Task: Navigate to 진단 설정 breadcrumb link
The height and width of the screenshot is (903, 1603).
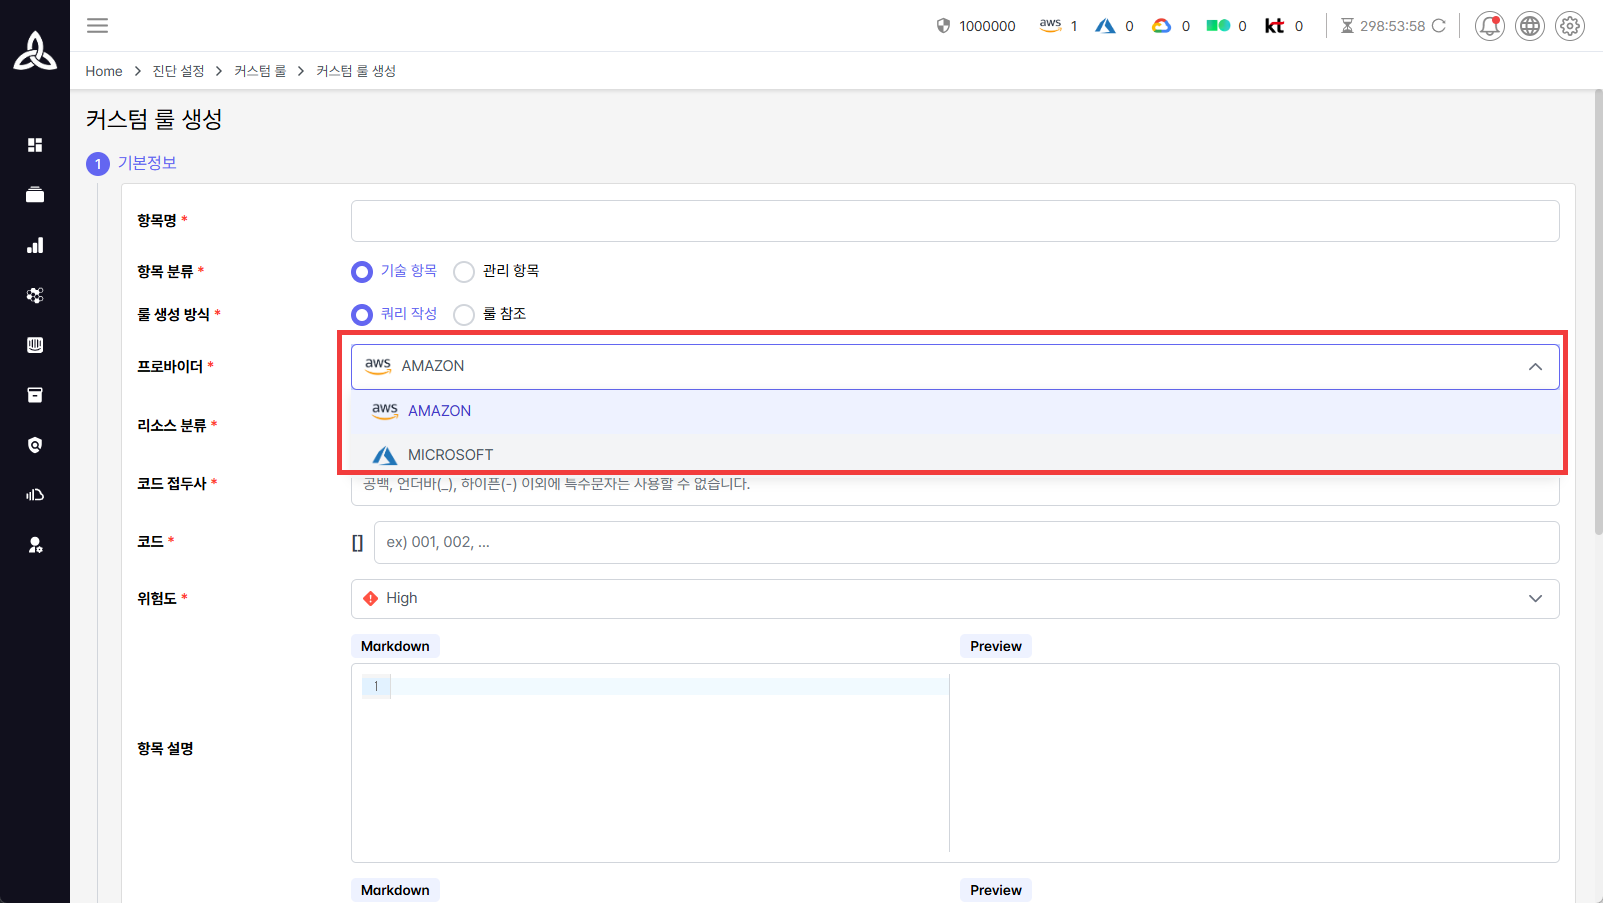Action: (x=178, y=71)
